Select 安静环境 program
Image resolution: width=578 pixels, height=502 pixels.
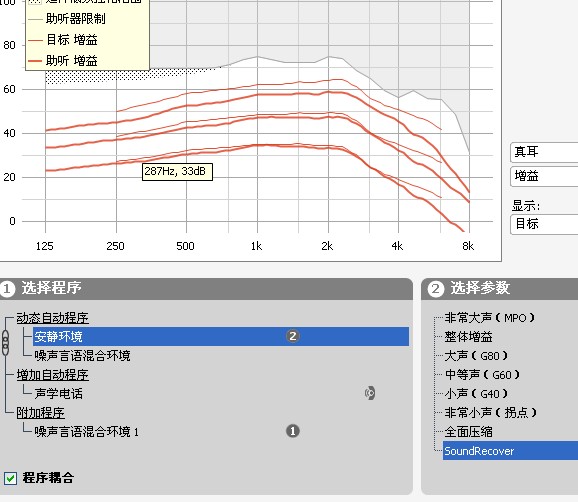tap(221, 336)
